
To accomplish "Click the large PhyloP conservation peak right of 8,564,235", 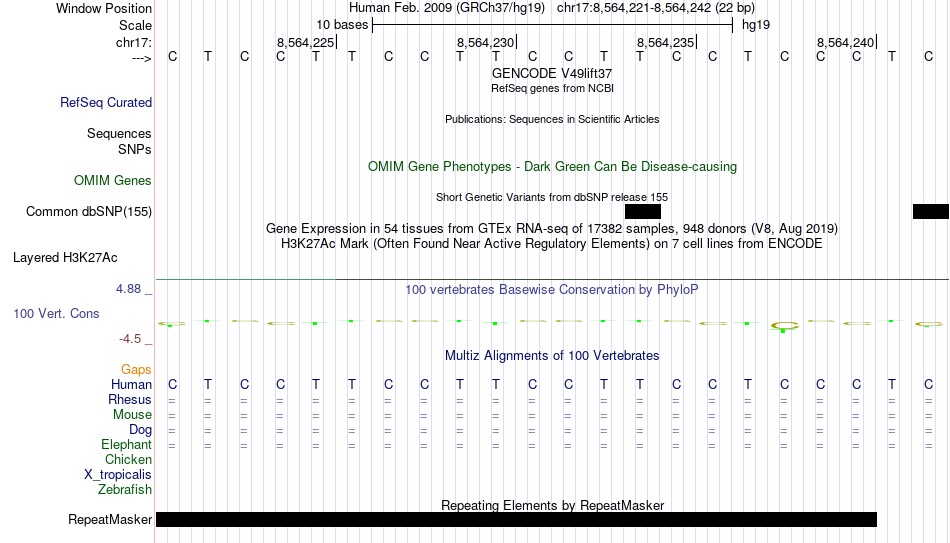I will (784, 327).
